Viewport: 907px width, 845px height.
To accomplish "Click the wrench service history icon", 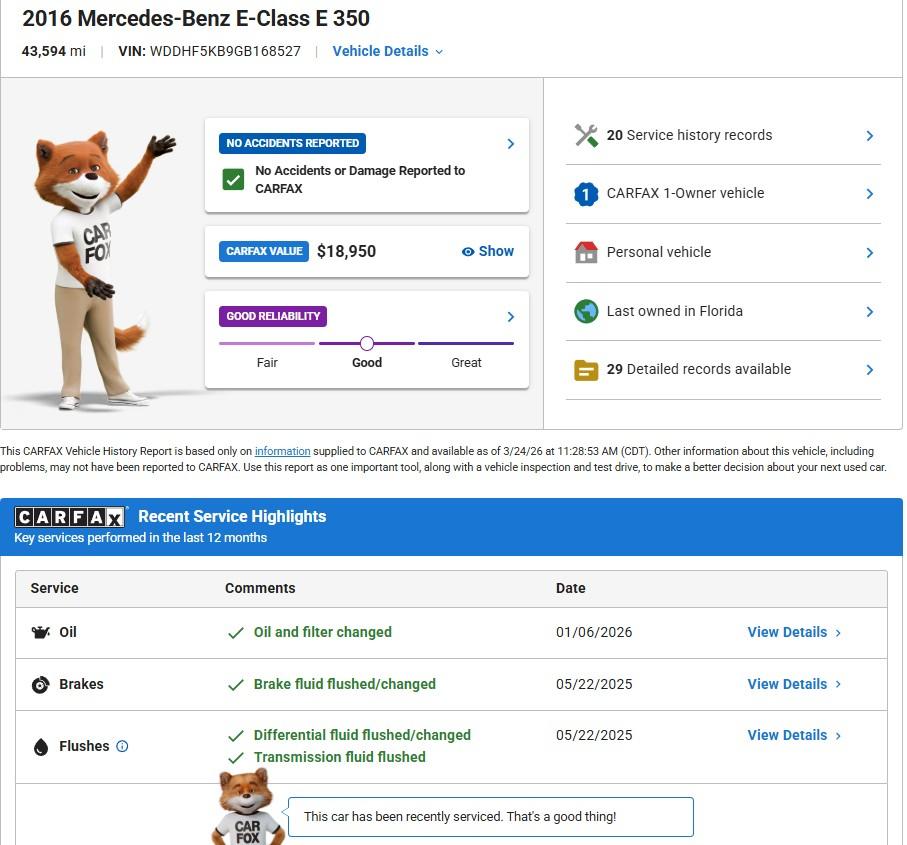I will tap(586, 136).
